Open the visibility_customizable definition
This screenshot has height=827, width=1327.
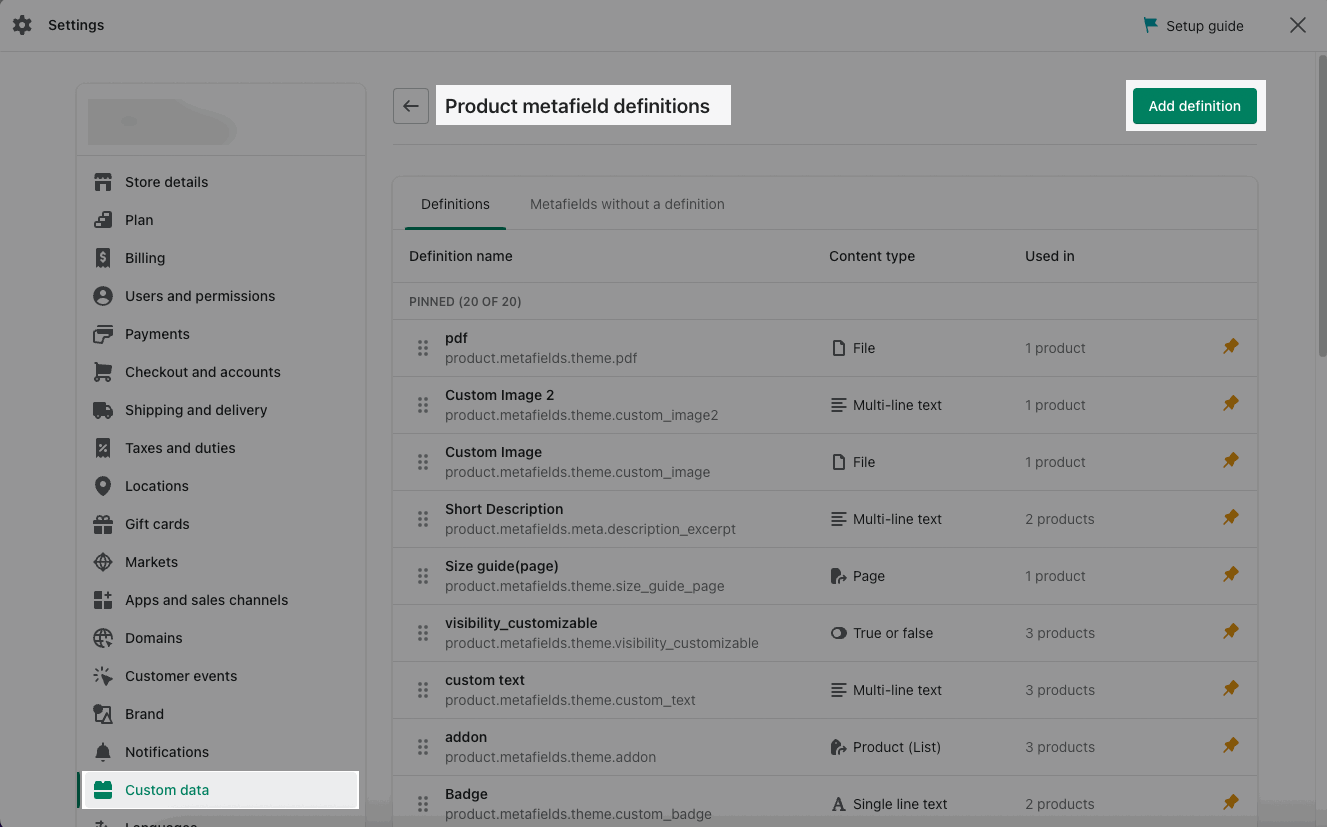[x=825, y=633]
